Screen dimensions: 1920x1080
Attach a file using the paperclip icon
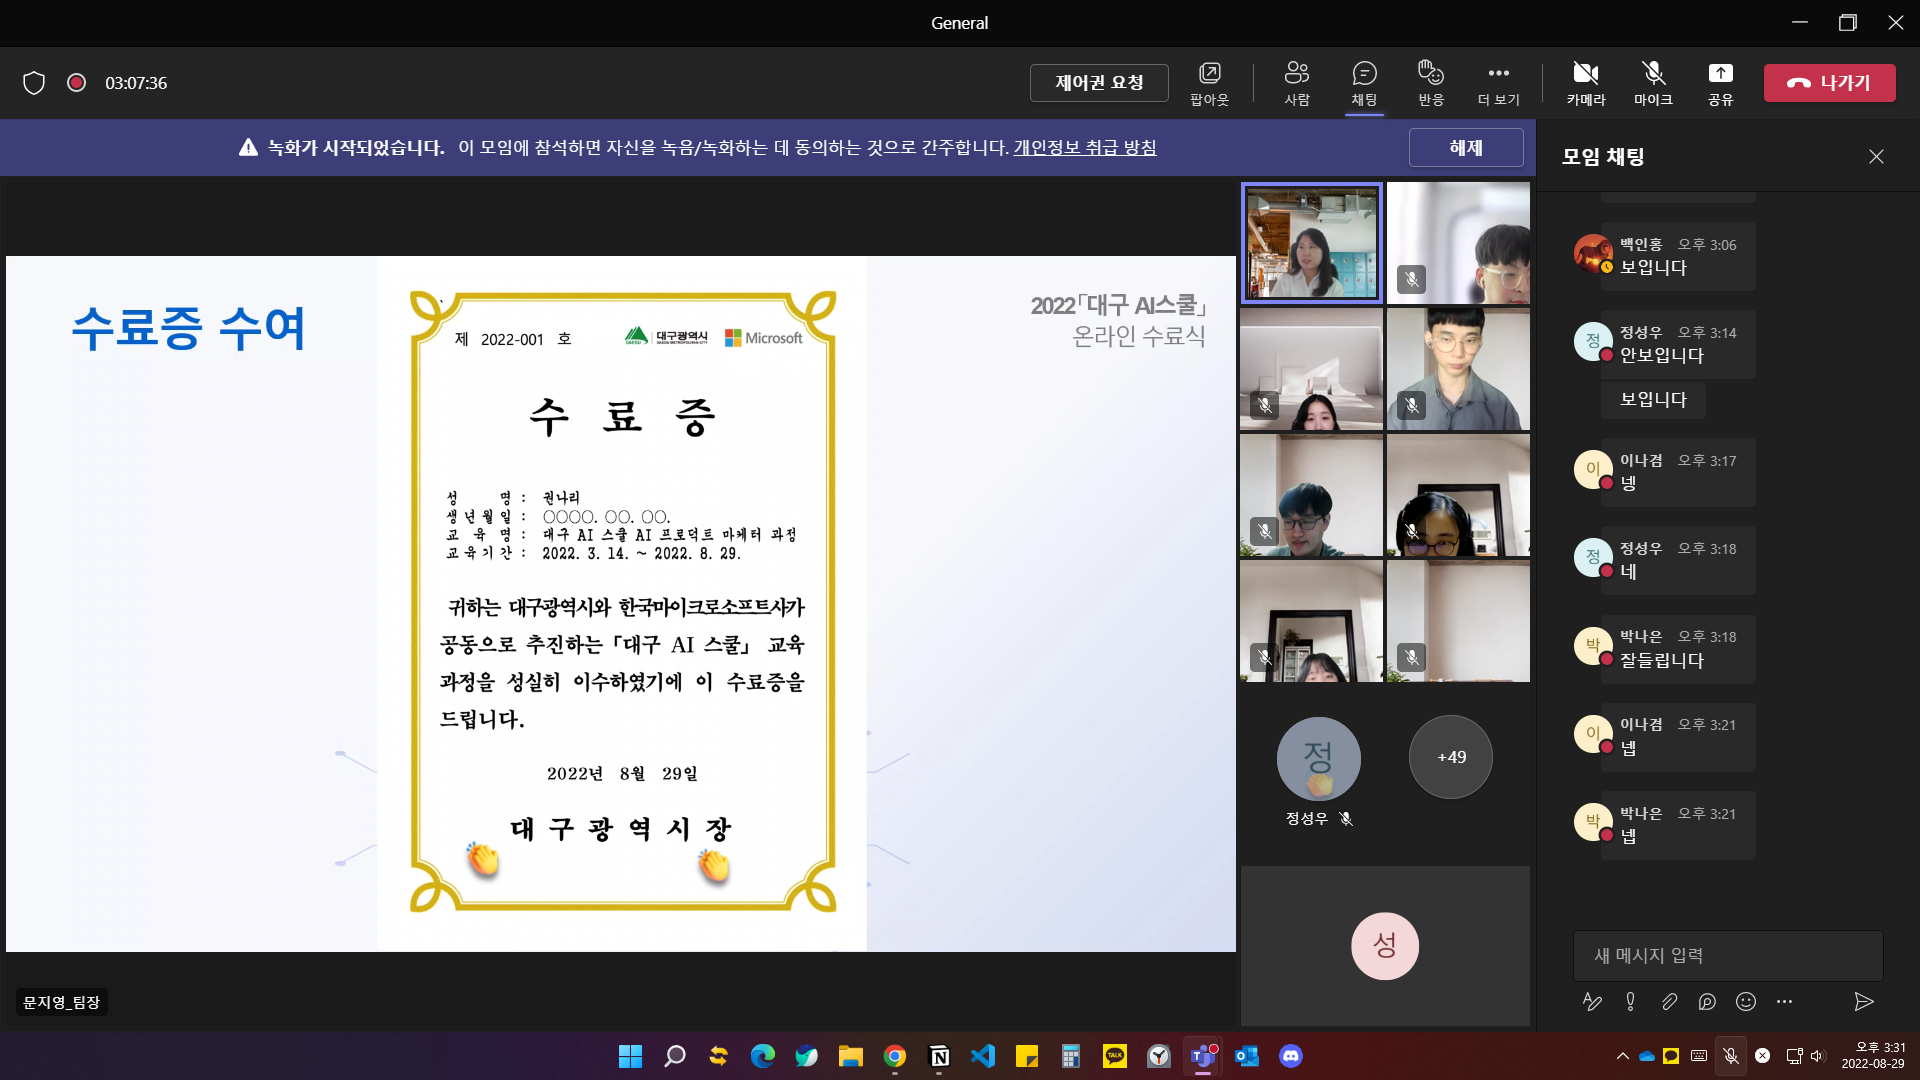pyautogui.click(x=1669, y=1001)
